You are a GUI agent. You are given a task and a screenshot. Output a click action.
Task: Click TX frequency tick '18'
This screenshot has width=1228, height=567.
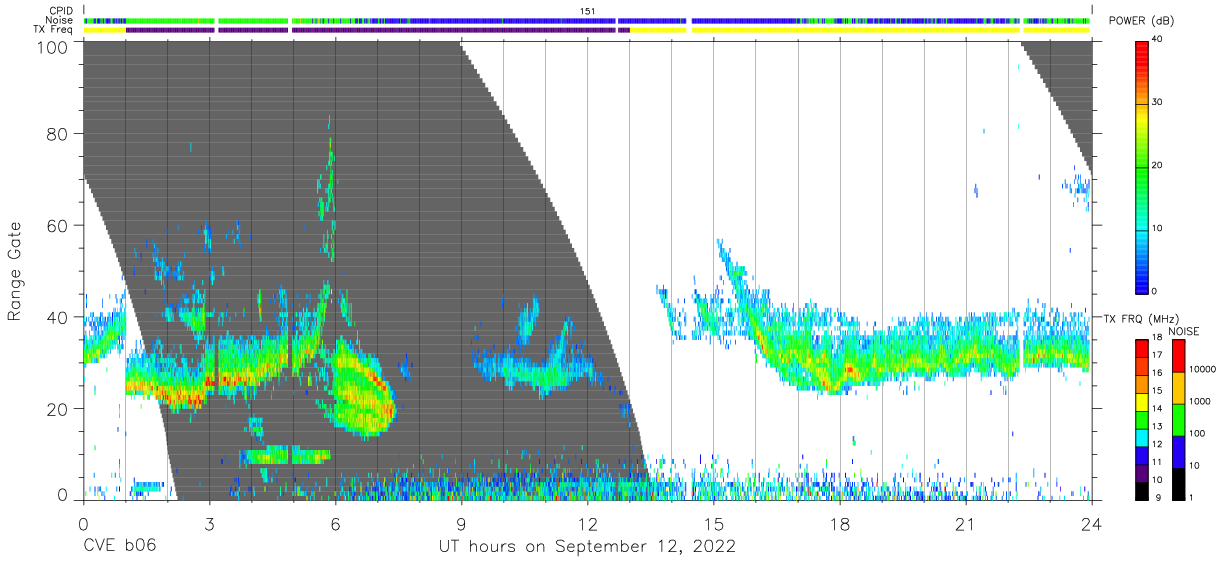(x=1157, y=338)
